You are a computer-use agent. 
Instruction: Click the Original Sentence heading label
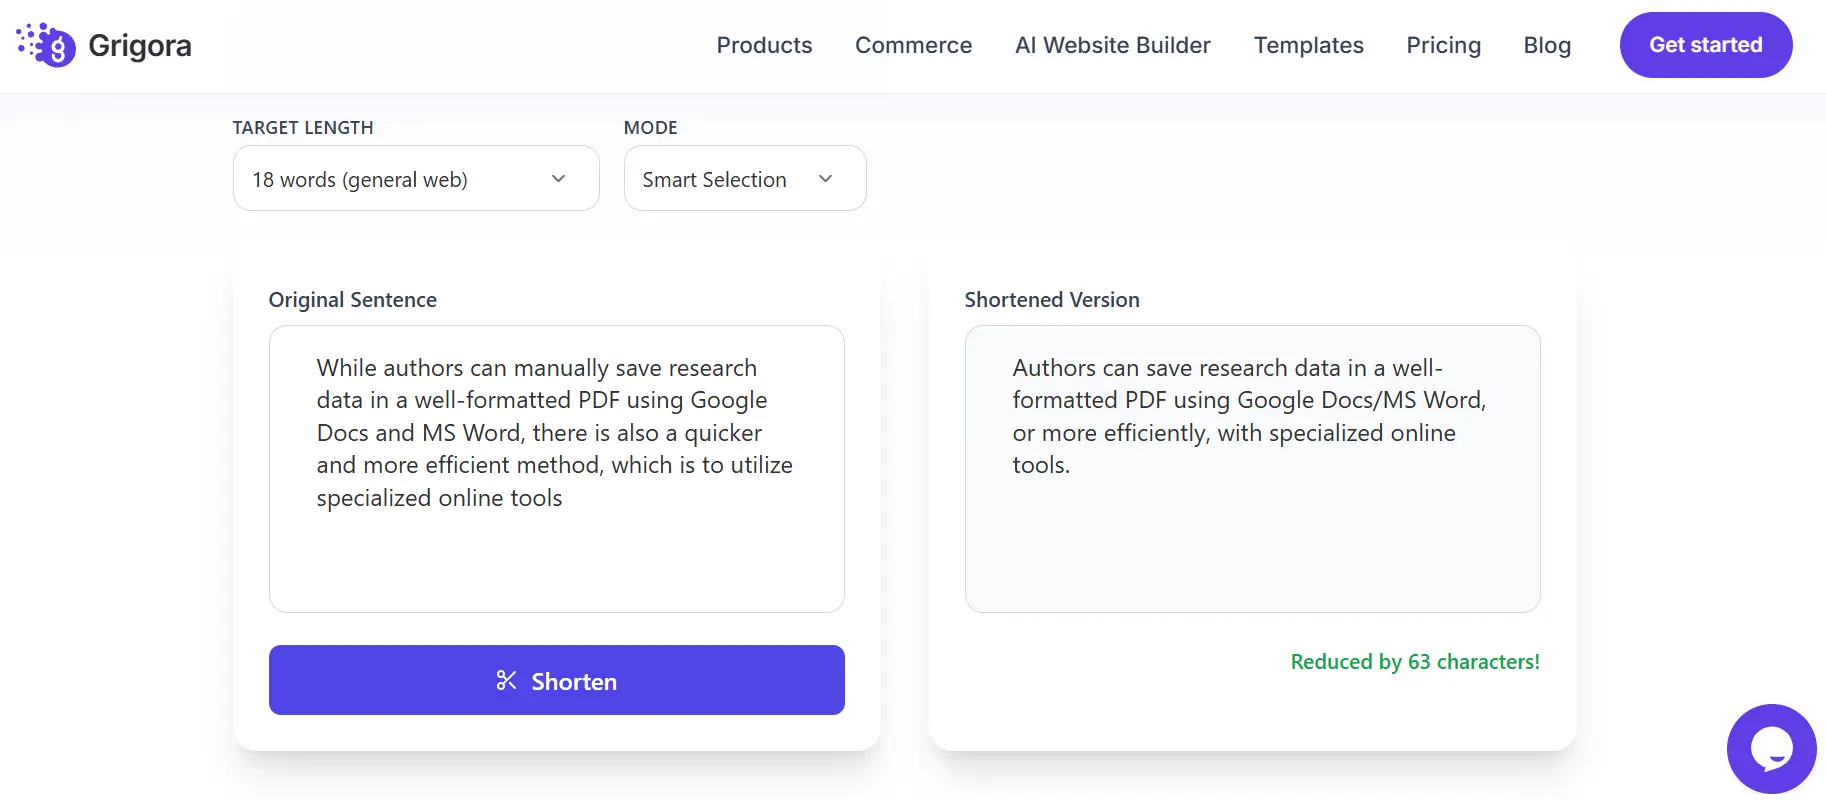[x=353, y=300]
